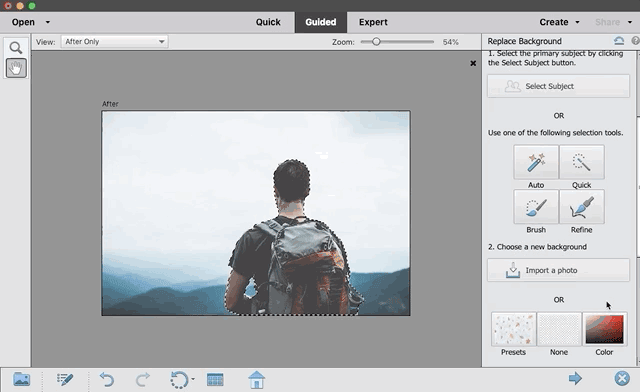This screenshot has height=392, width=640.
Task: Open help for Replace Background
Action: [x=636, y=41]
